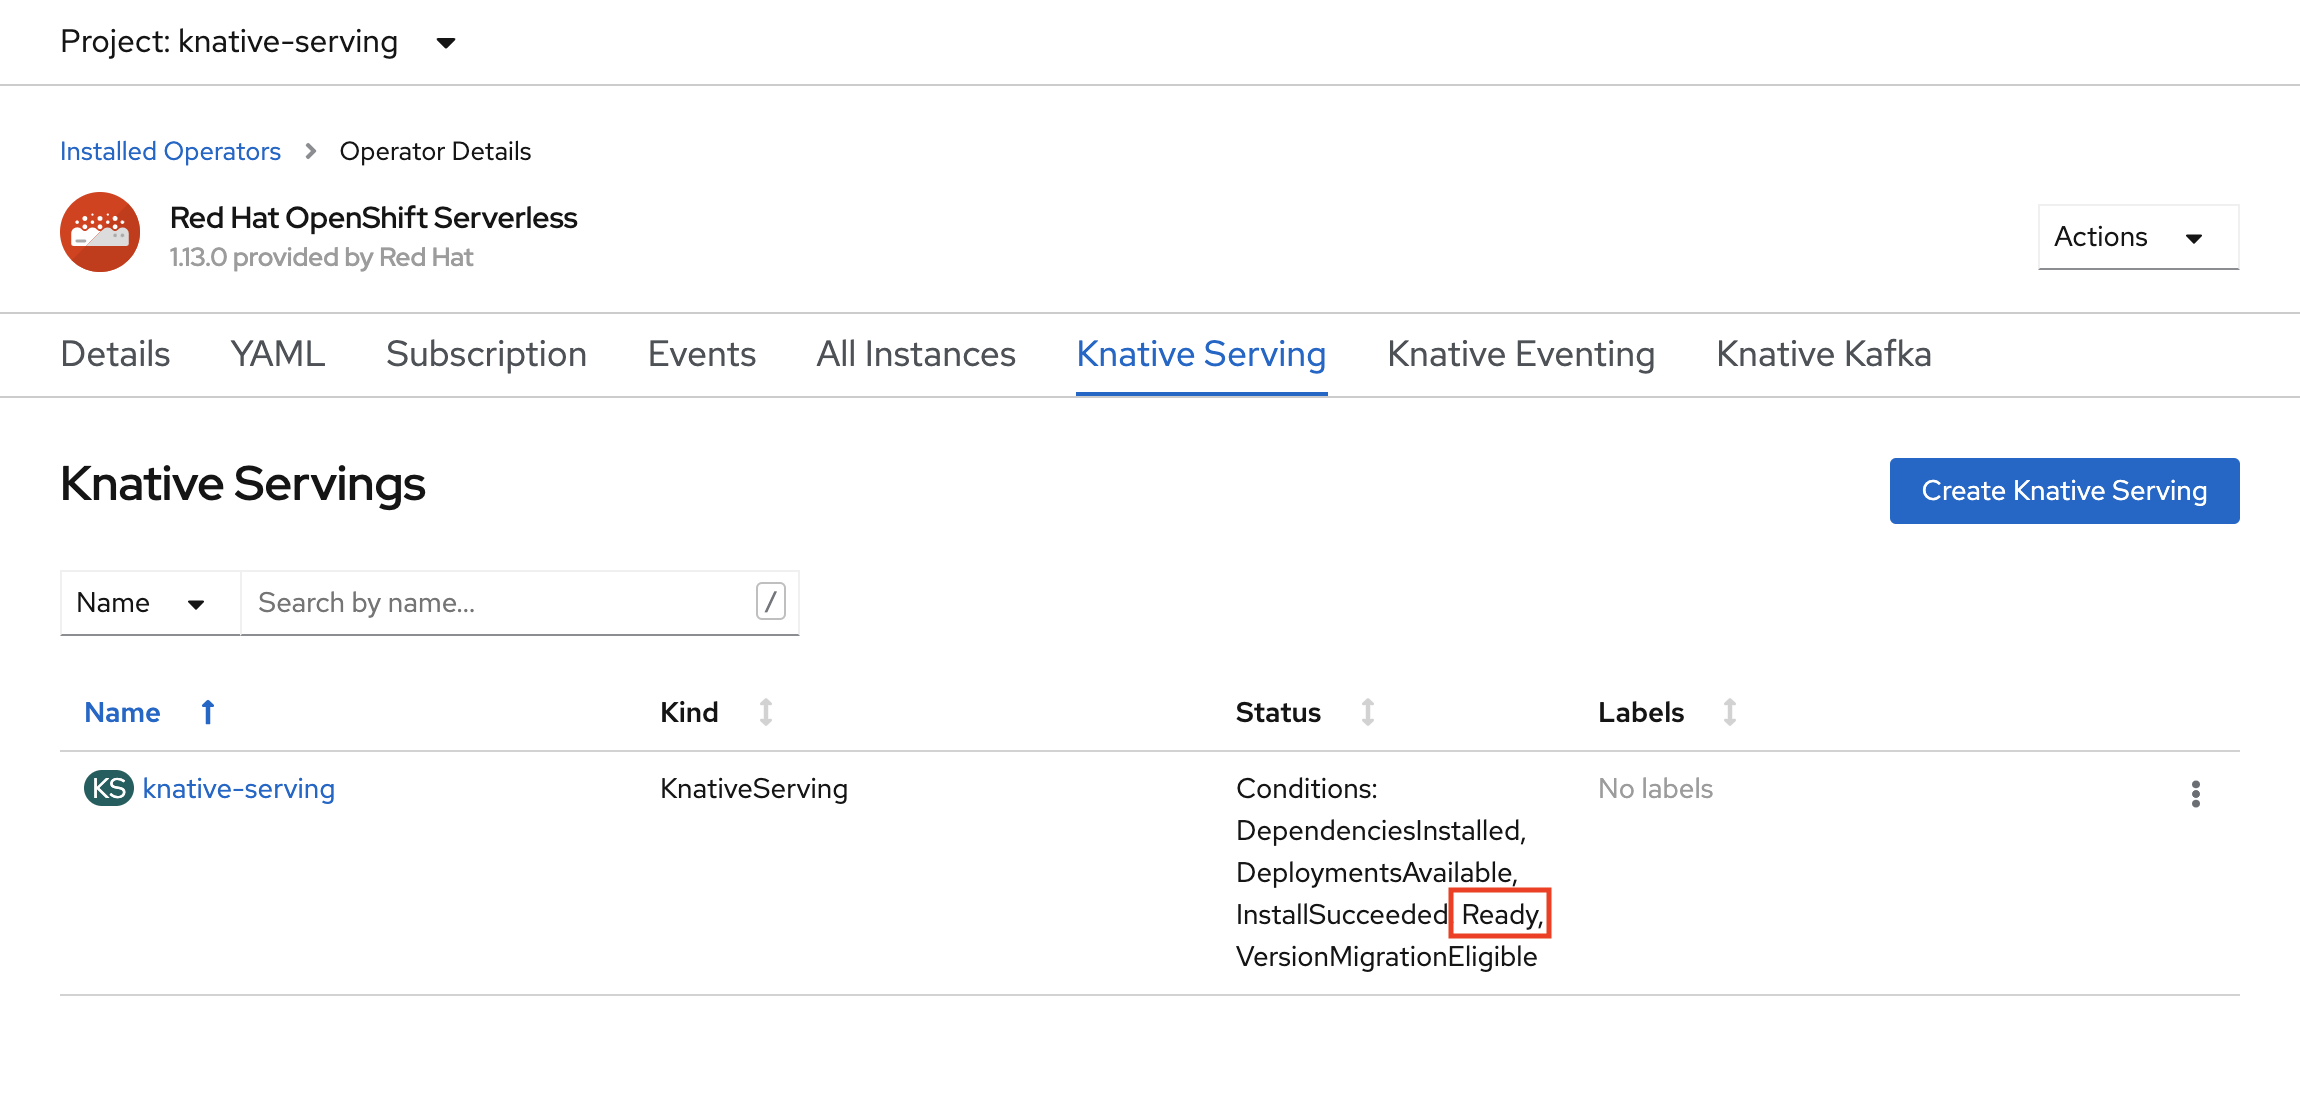Click the YAML tab
The height and width of the screenshot is (1104, 2300).
tap(277, 353)
